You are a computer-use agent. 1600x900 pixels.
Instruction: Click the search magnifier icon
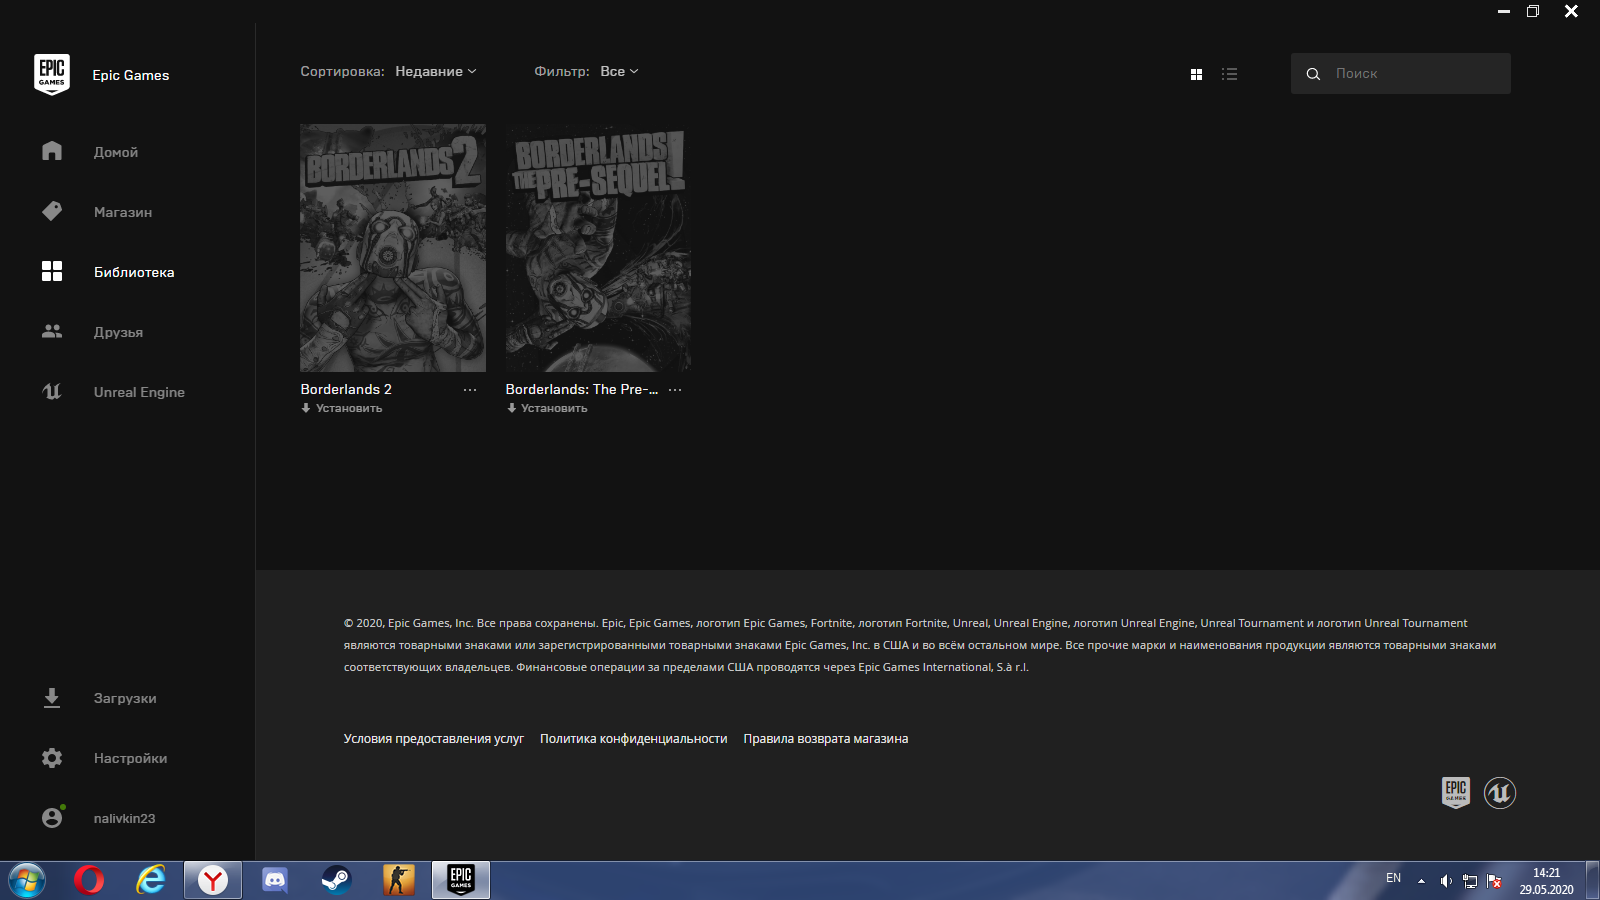pyautogui.click(x=1313, y=74)
